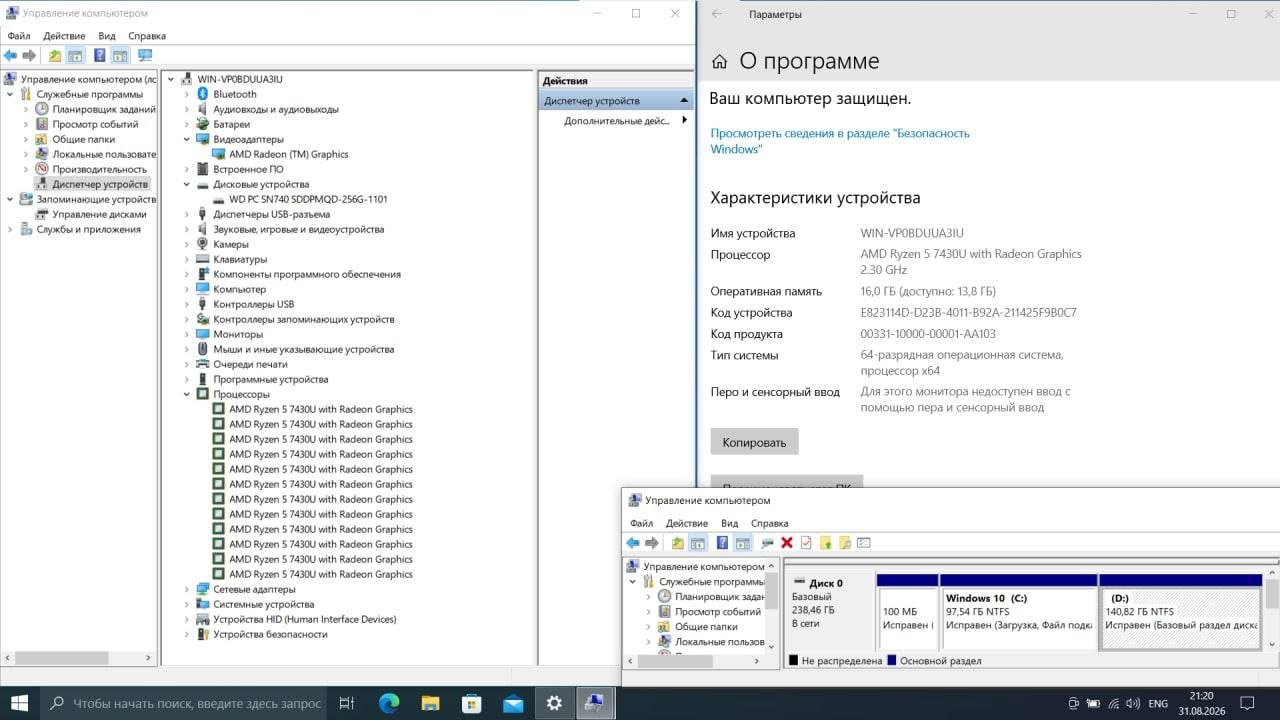
Task: Open Вид menu in Device Manager window
Action: click(x=107, y=36)
